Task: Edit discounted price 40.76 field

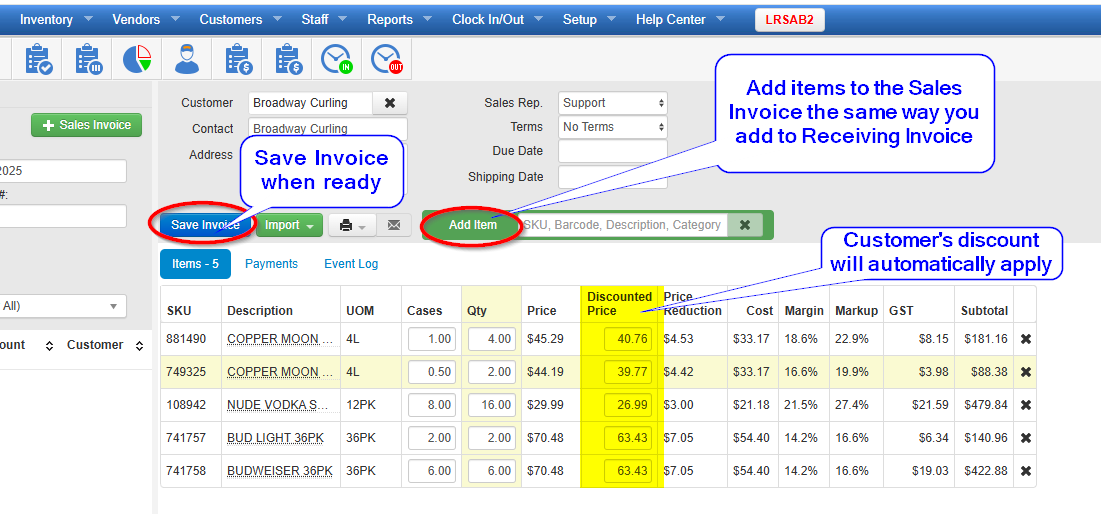Action: click(x=628, y=339)
